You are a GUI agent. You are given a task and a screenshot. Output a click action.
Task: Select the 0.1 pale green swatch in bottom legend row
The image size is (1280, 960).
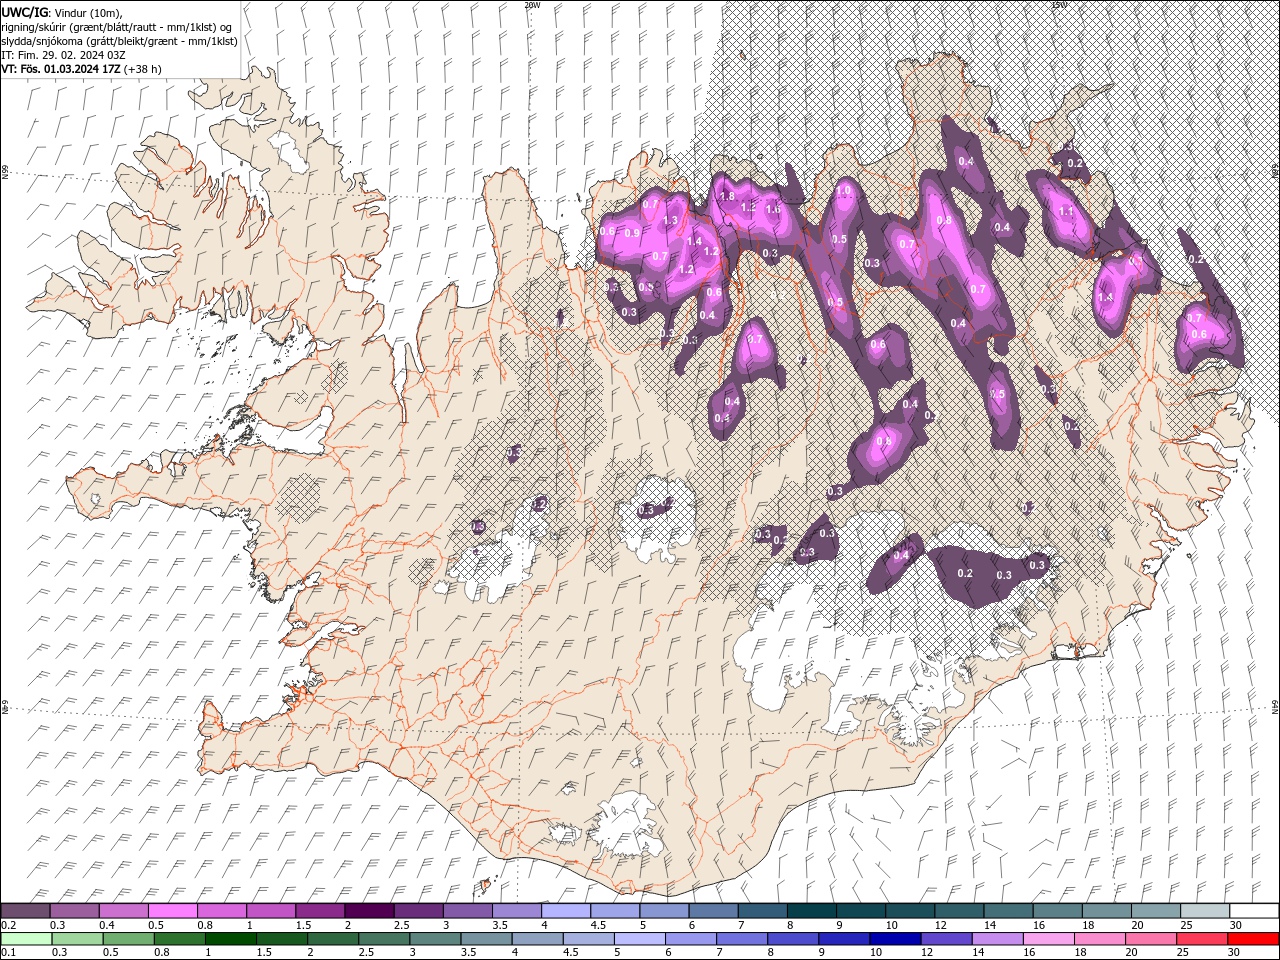point(27,939)
